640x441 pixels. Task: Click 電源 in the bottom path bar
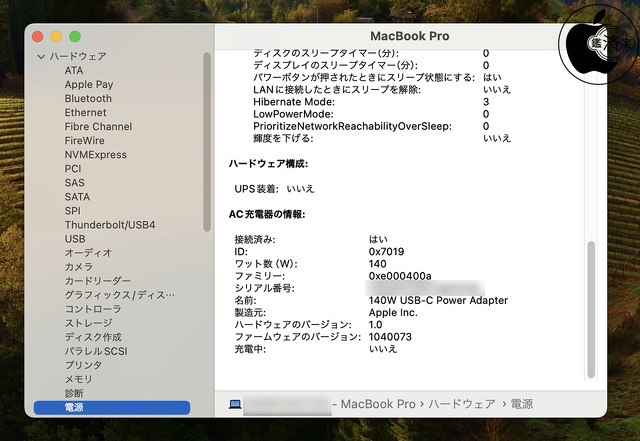click(x=520, y=404)
